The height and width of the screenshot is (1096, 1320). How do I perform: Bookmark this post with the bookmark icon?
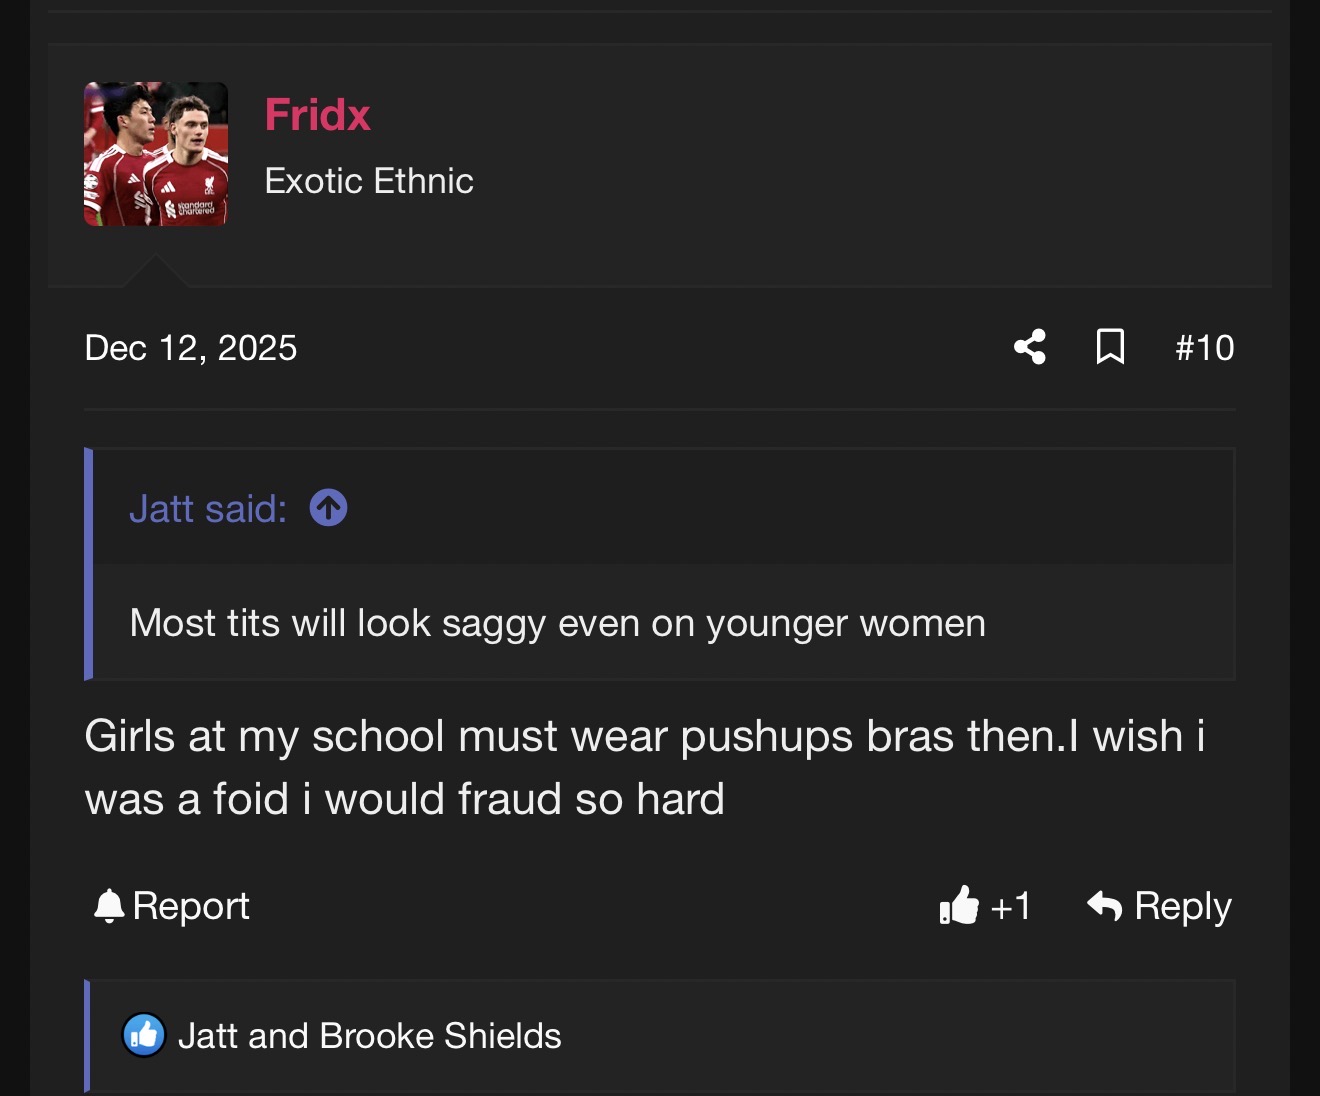(x=1110, y=347)
